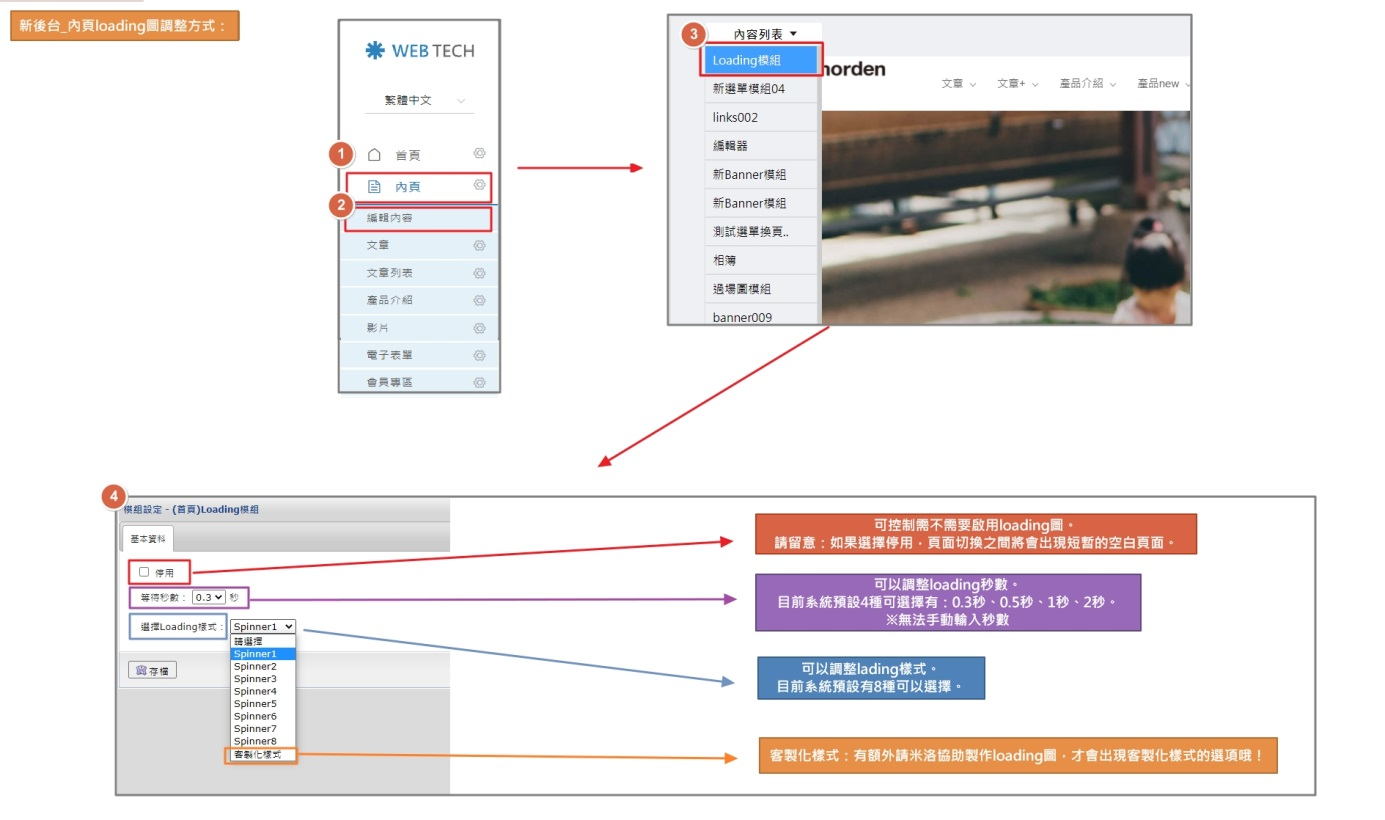The image size is (1385, 820).
Task: Tick the 停用 checkbox
Action: (x=144, y=572)
